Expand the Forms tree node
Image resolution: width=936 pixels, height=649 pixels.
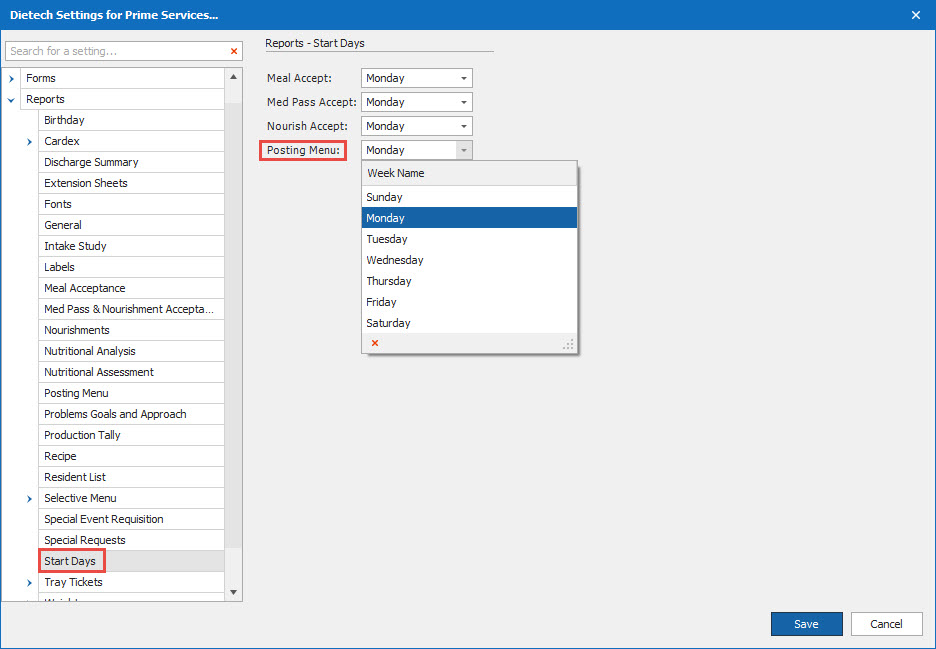point(11,78)
